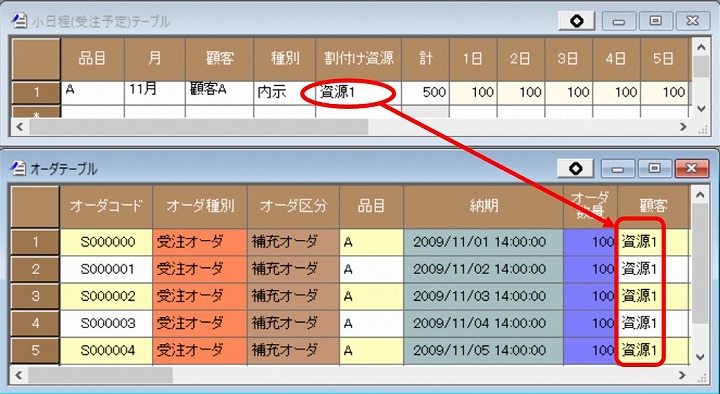Viewport: 720px width, 394px height.
Task: Click the 内示 cell
Action: pyautogui.click(x=285, y=93)
